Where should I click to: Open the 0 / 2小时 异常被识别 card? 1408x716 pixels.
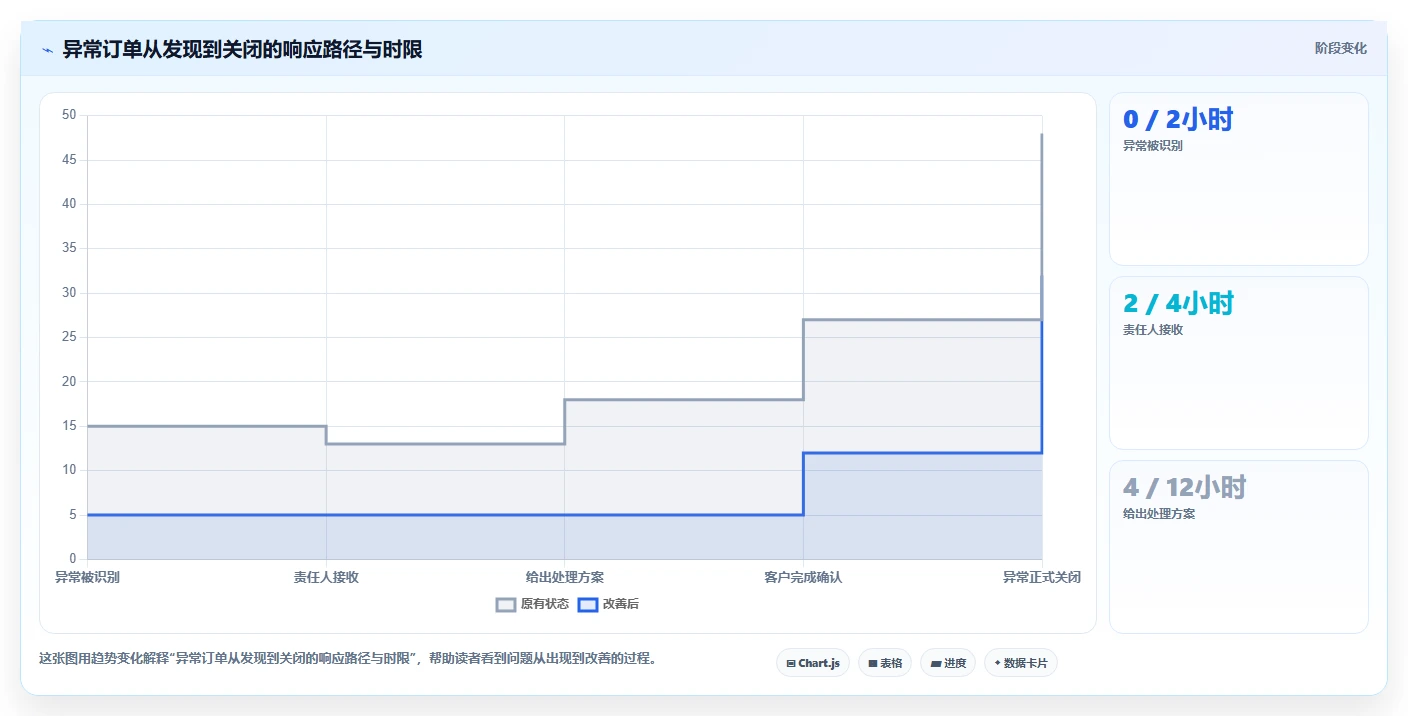point(1239,179)
